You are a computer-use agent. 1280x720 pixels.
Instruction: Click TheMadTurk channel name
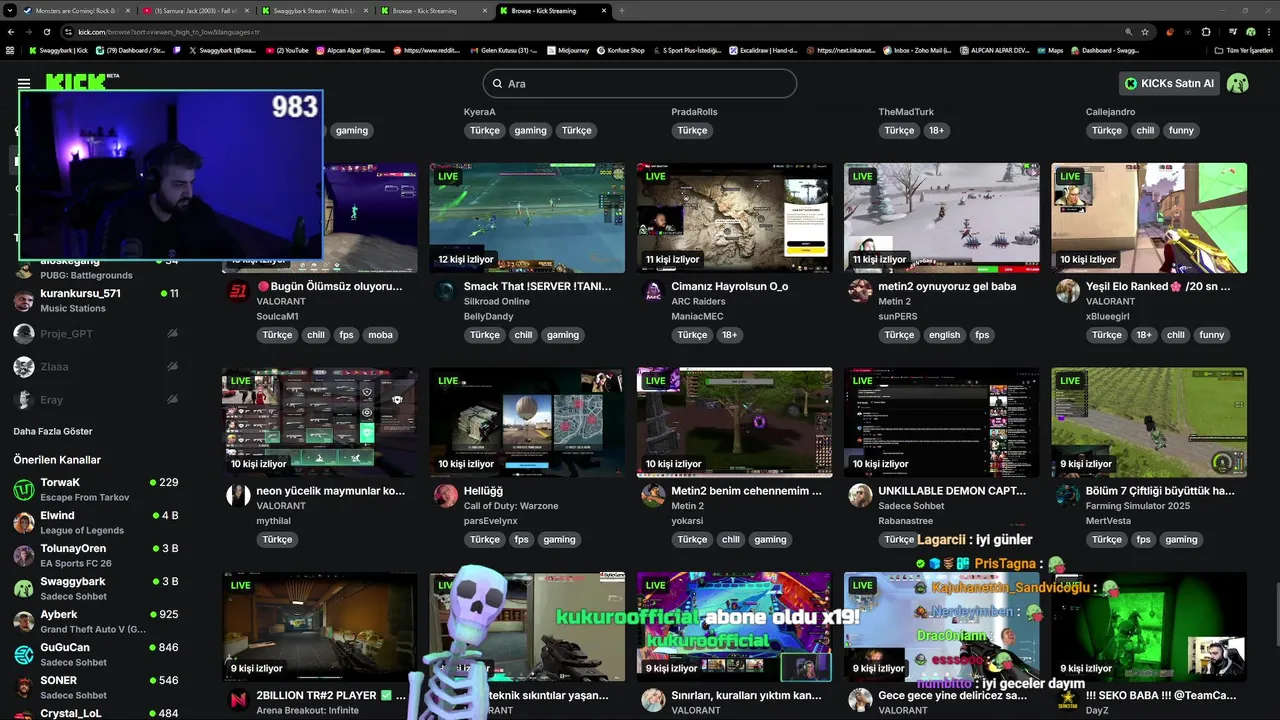click(x=906, y=112)
